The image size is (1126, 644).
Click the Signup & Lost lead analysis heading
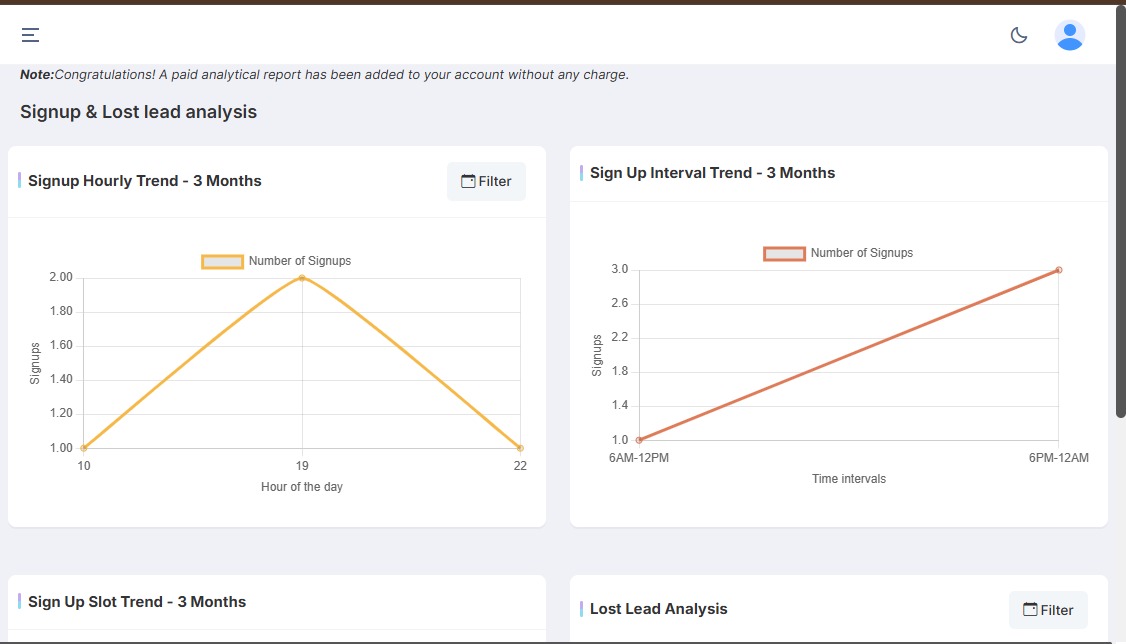(x=138, y=112)
